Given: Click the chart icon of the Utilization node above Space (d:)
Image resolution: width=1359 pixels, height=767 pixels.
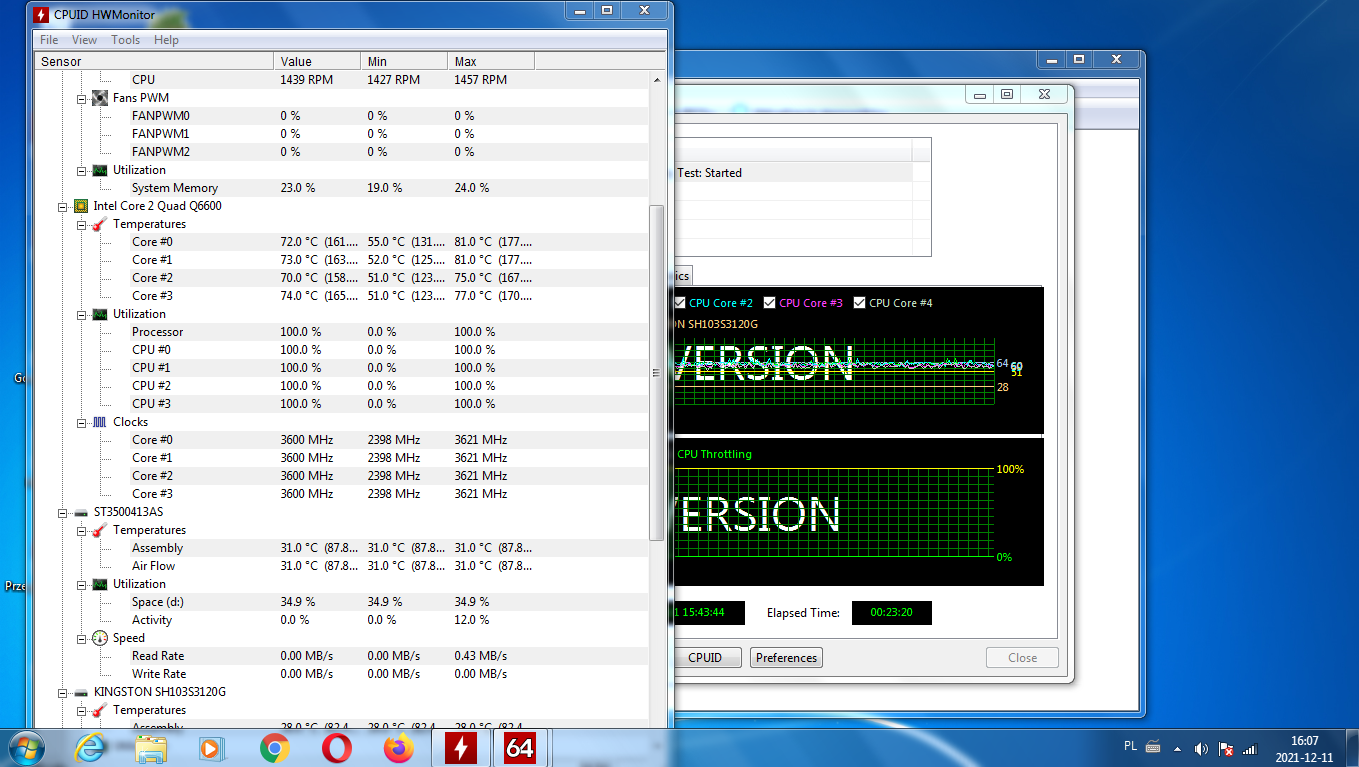Looking at the screenshot, I should coord(100,584).
